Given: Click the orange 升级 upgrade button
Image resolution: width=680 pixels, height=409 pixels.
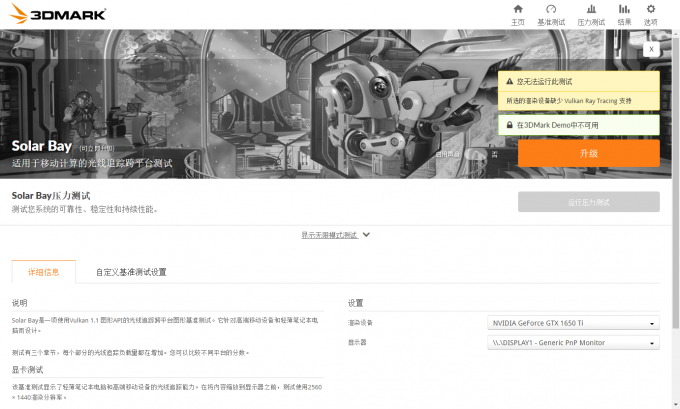Looking at the screenshot, I should click(588, 153).
